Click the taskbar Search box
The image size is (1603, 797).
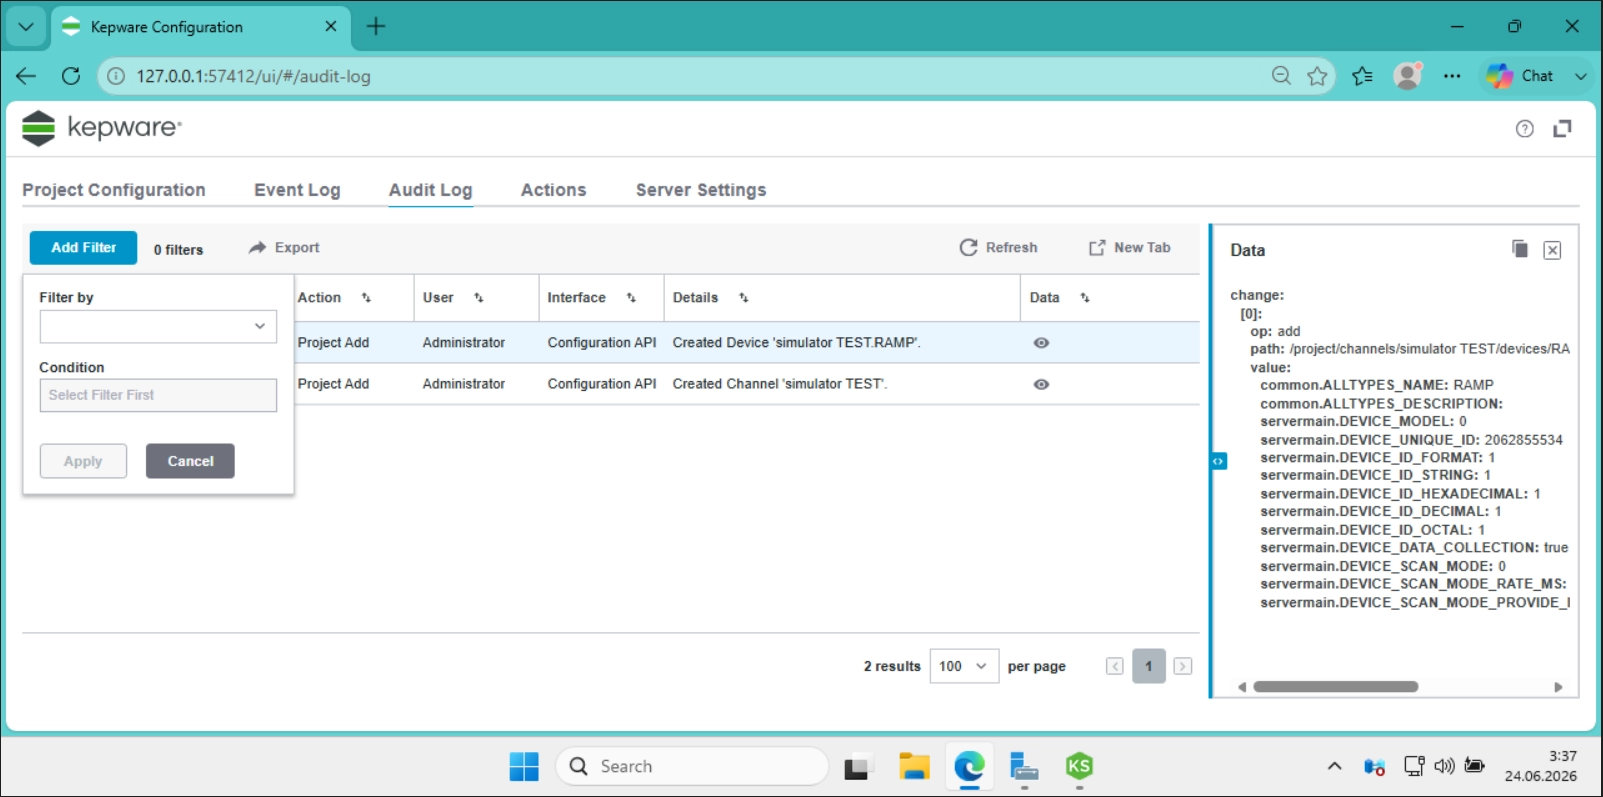click(692, 767)
